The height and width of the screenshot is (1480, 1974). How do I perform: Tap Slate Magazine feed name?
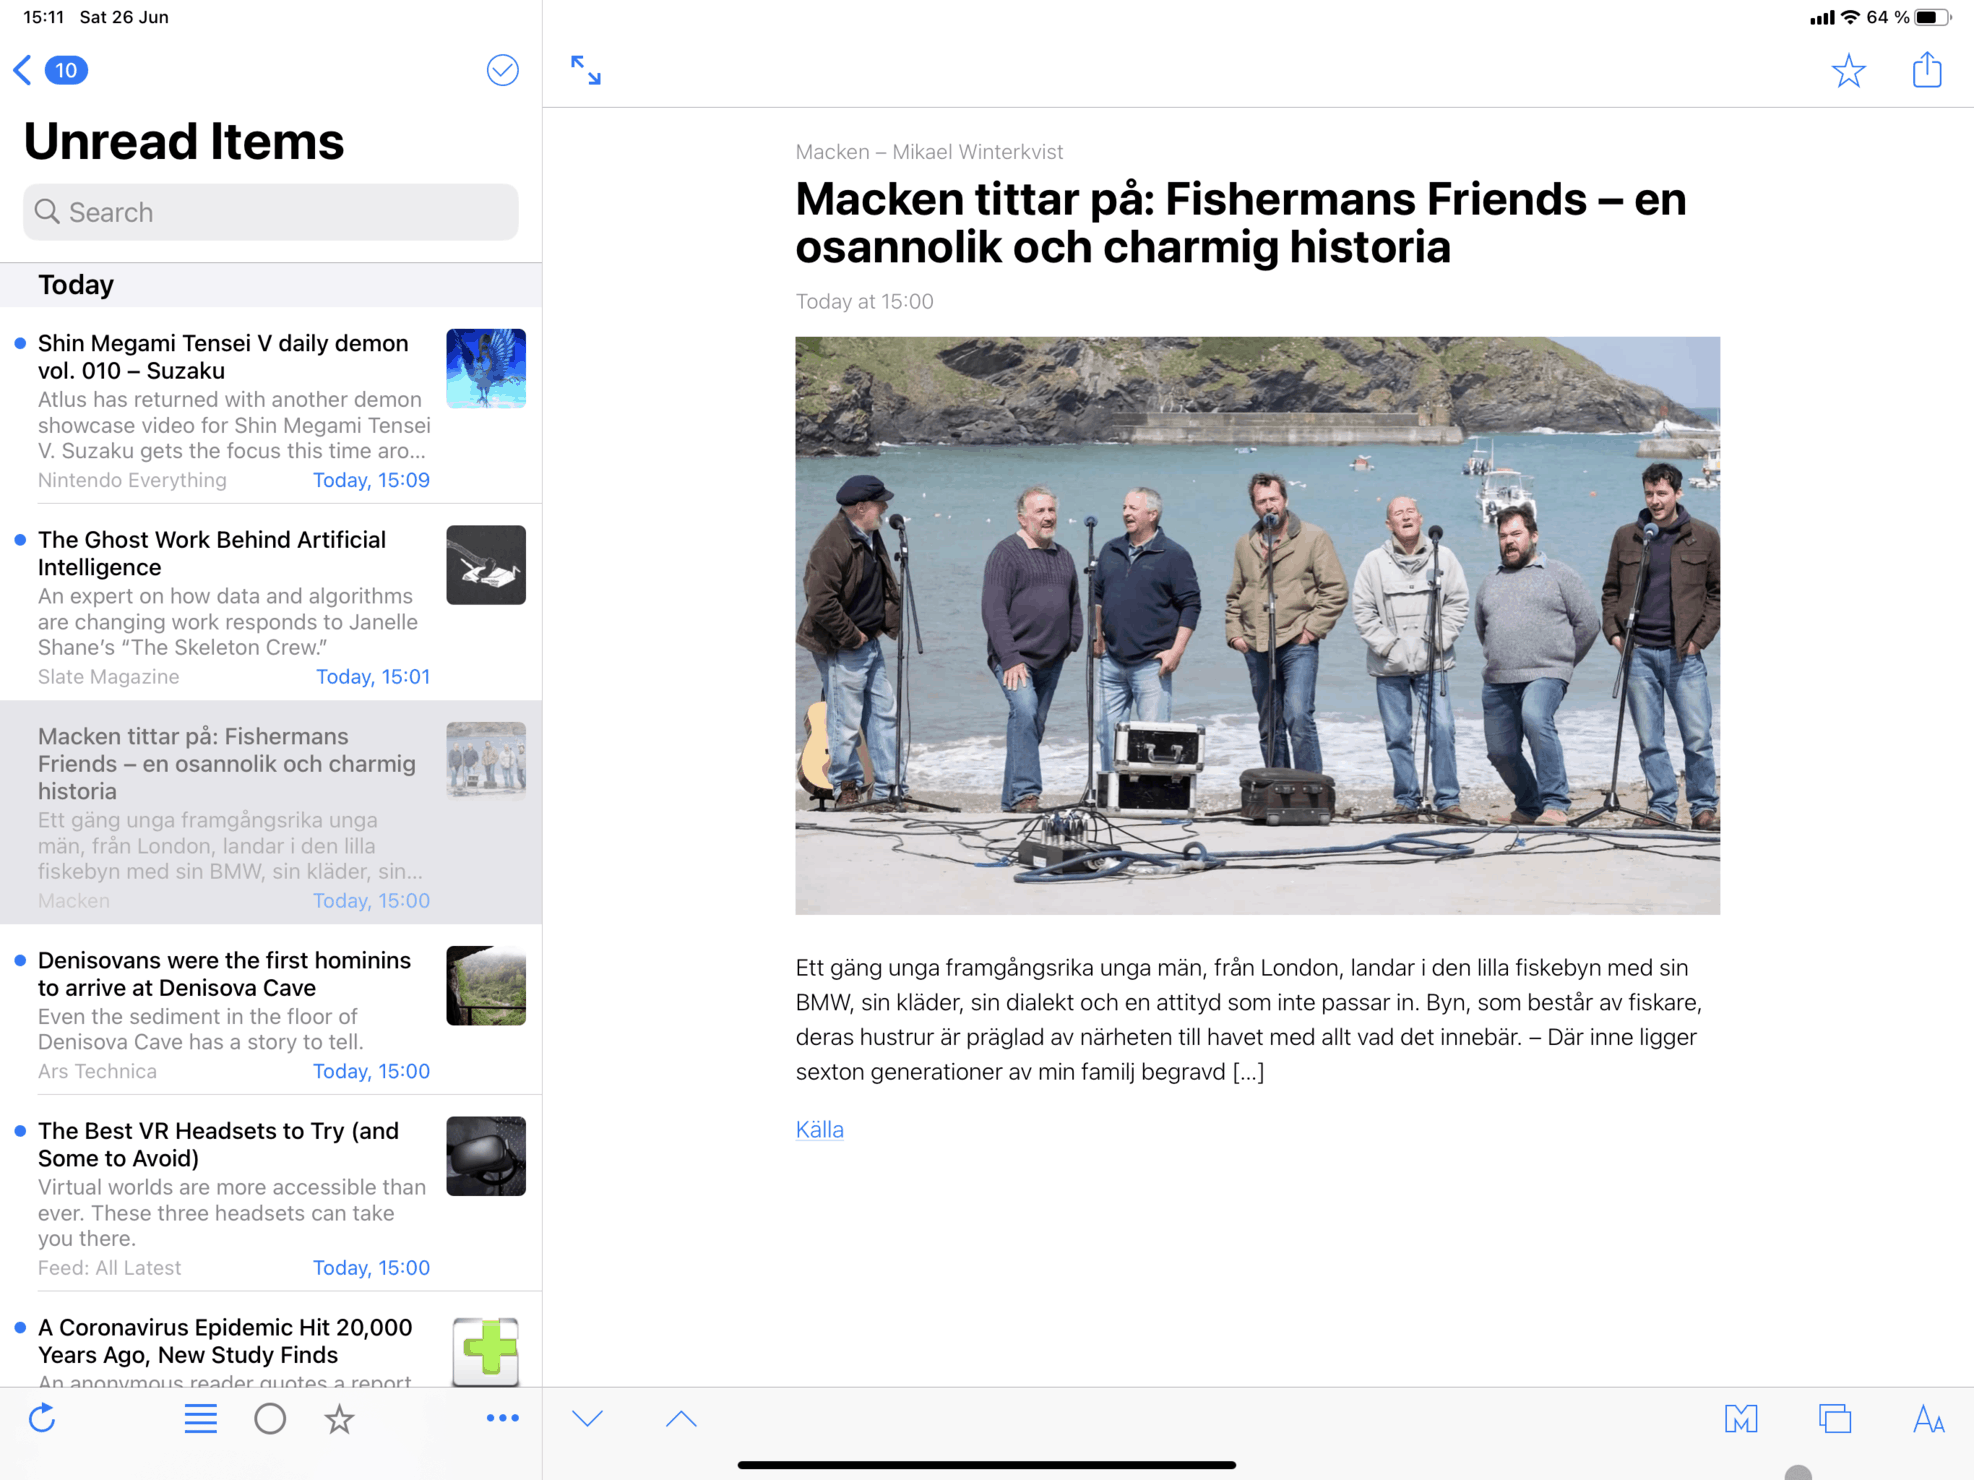[x=109, y=677]
